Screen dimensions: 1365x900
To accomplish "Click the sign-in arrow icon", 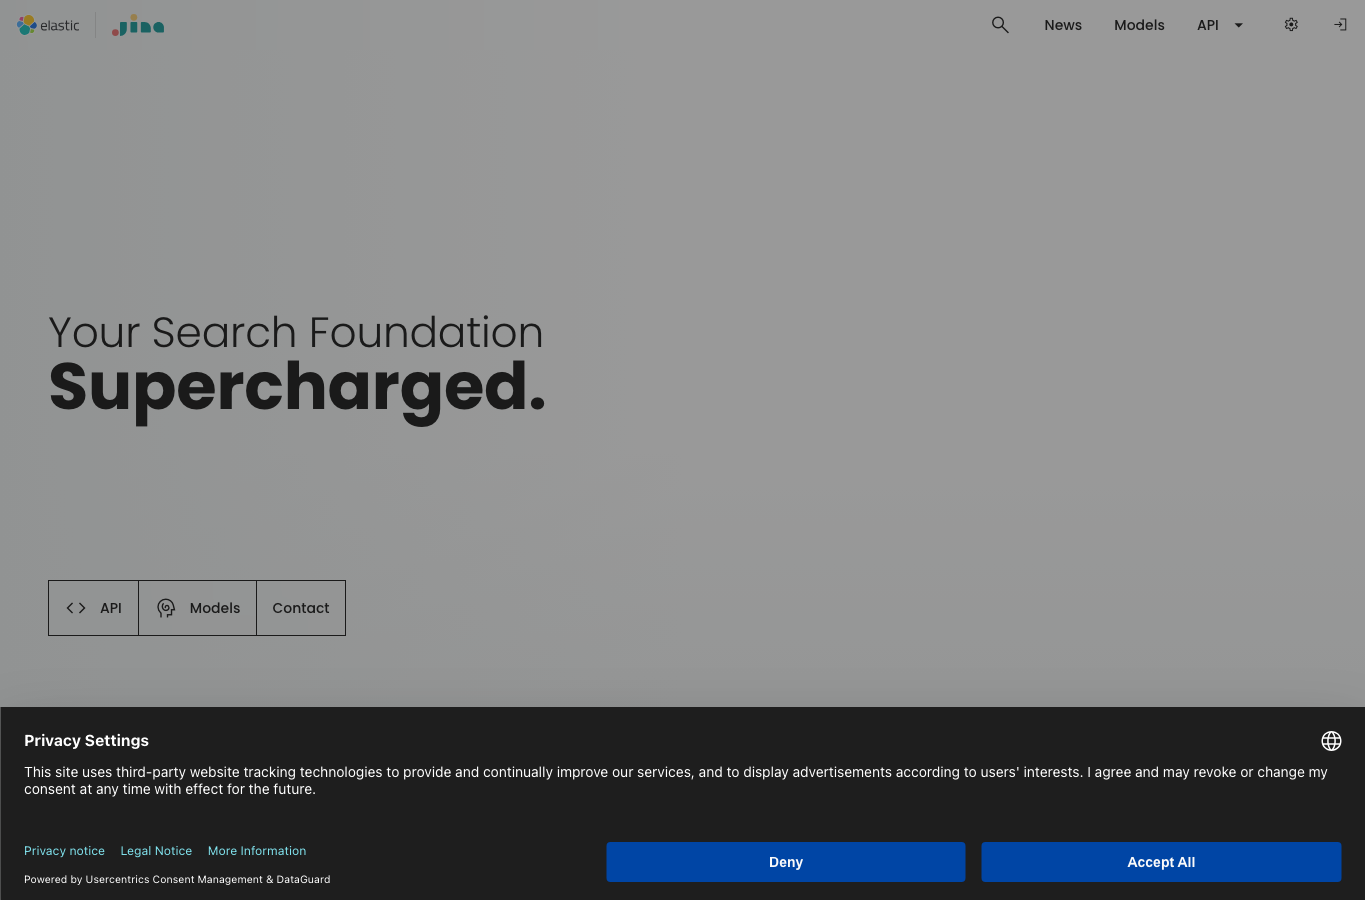I will pyautogui.click(x=1340, y=25).
